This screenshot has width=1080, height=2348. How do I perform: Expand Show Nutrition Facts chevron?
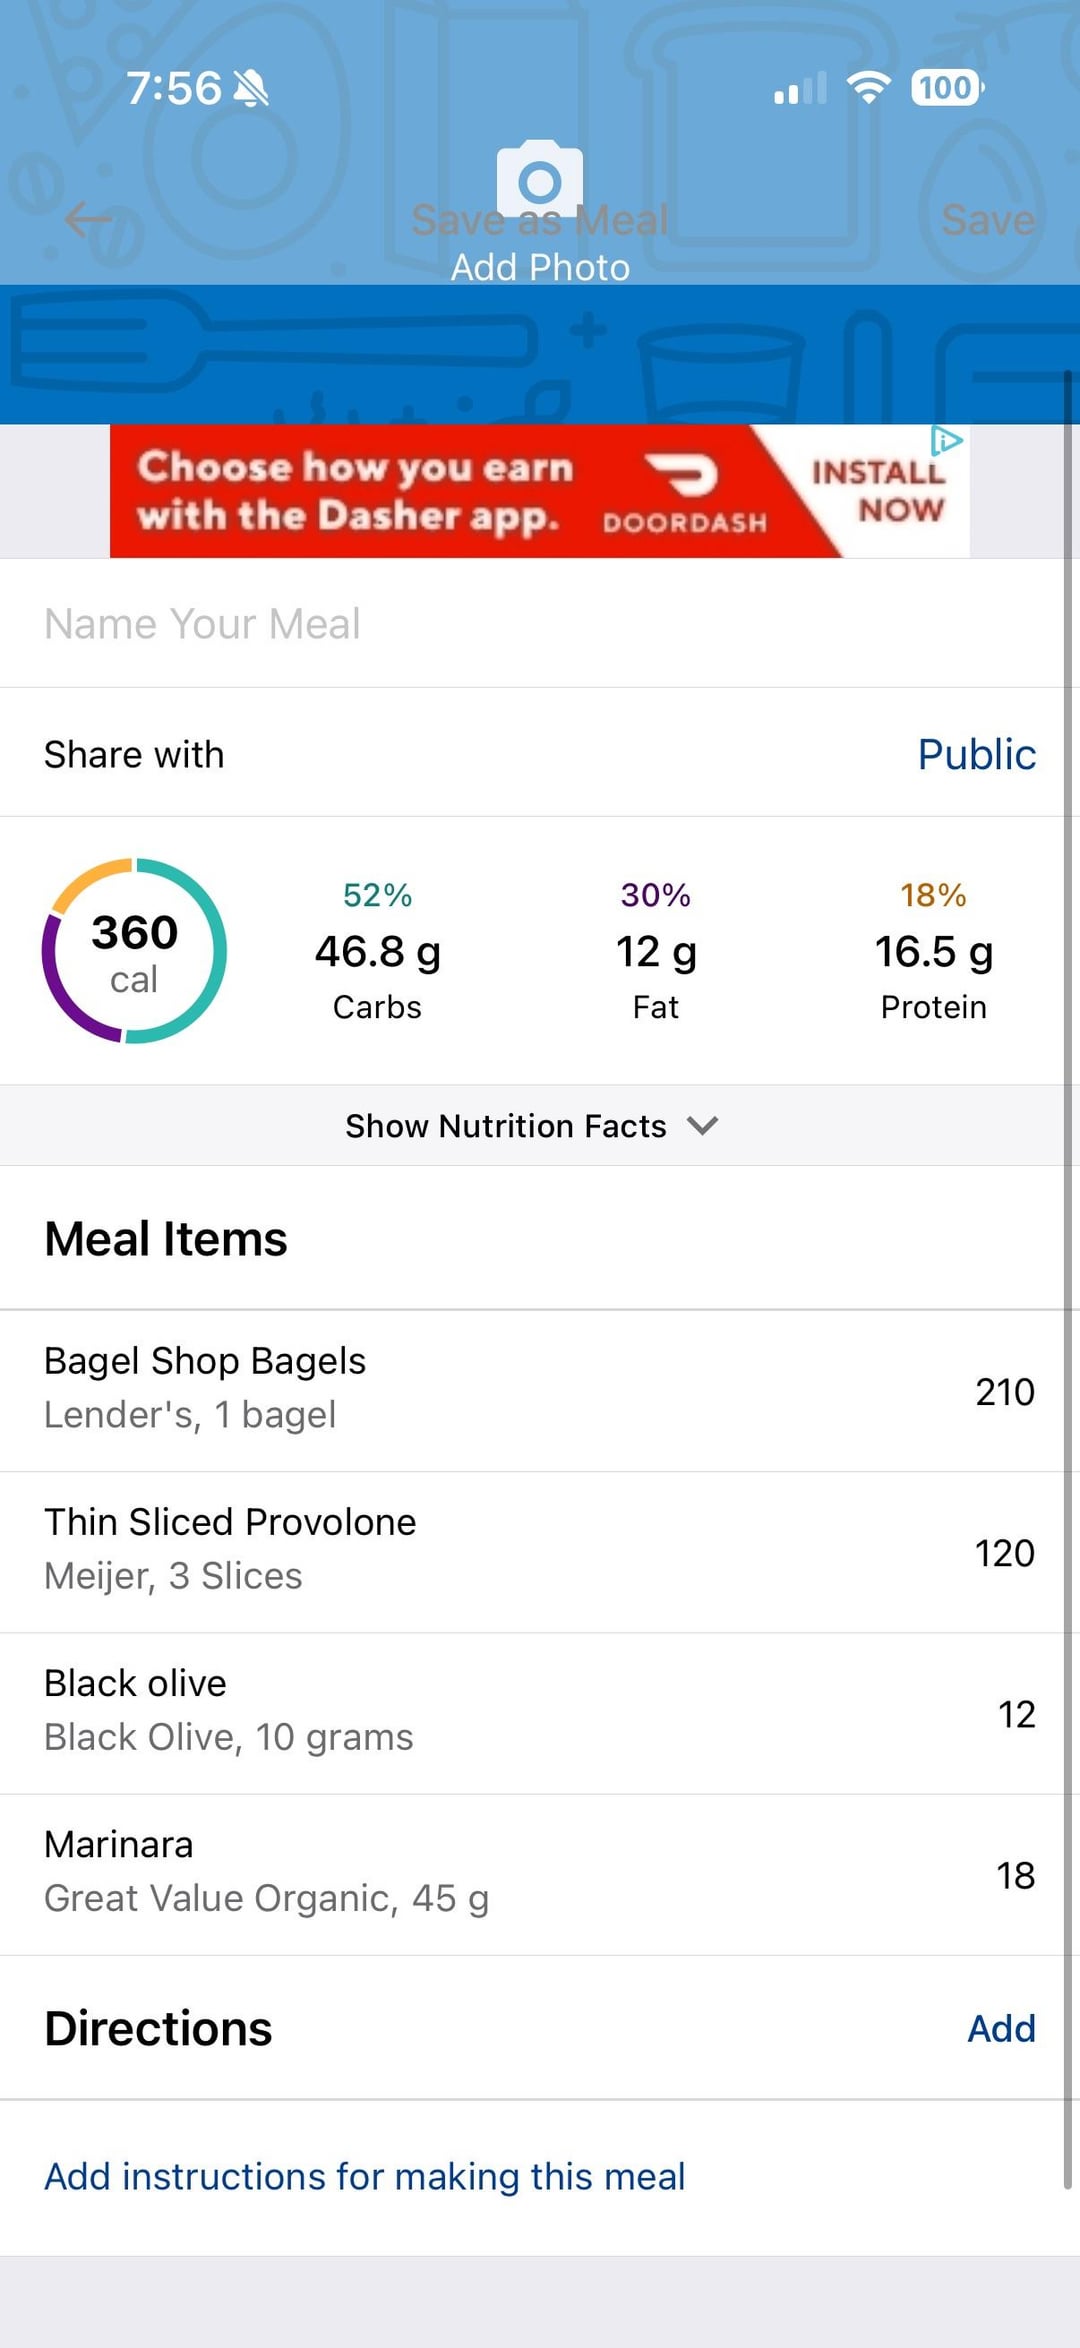click(703, 1126)
